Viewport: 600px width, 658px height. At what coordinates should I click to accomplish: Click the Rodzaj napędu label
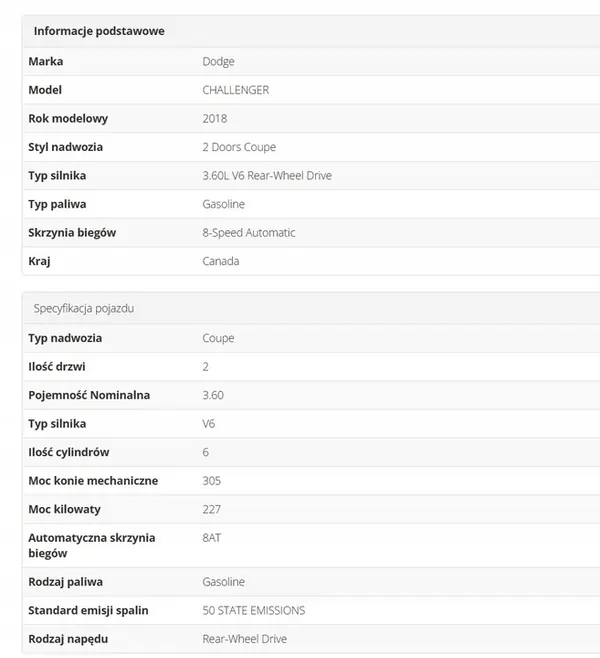[x=68, y=638]
